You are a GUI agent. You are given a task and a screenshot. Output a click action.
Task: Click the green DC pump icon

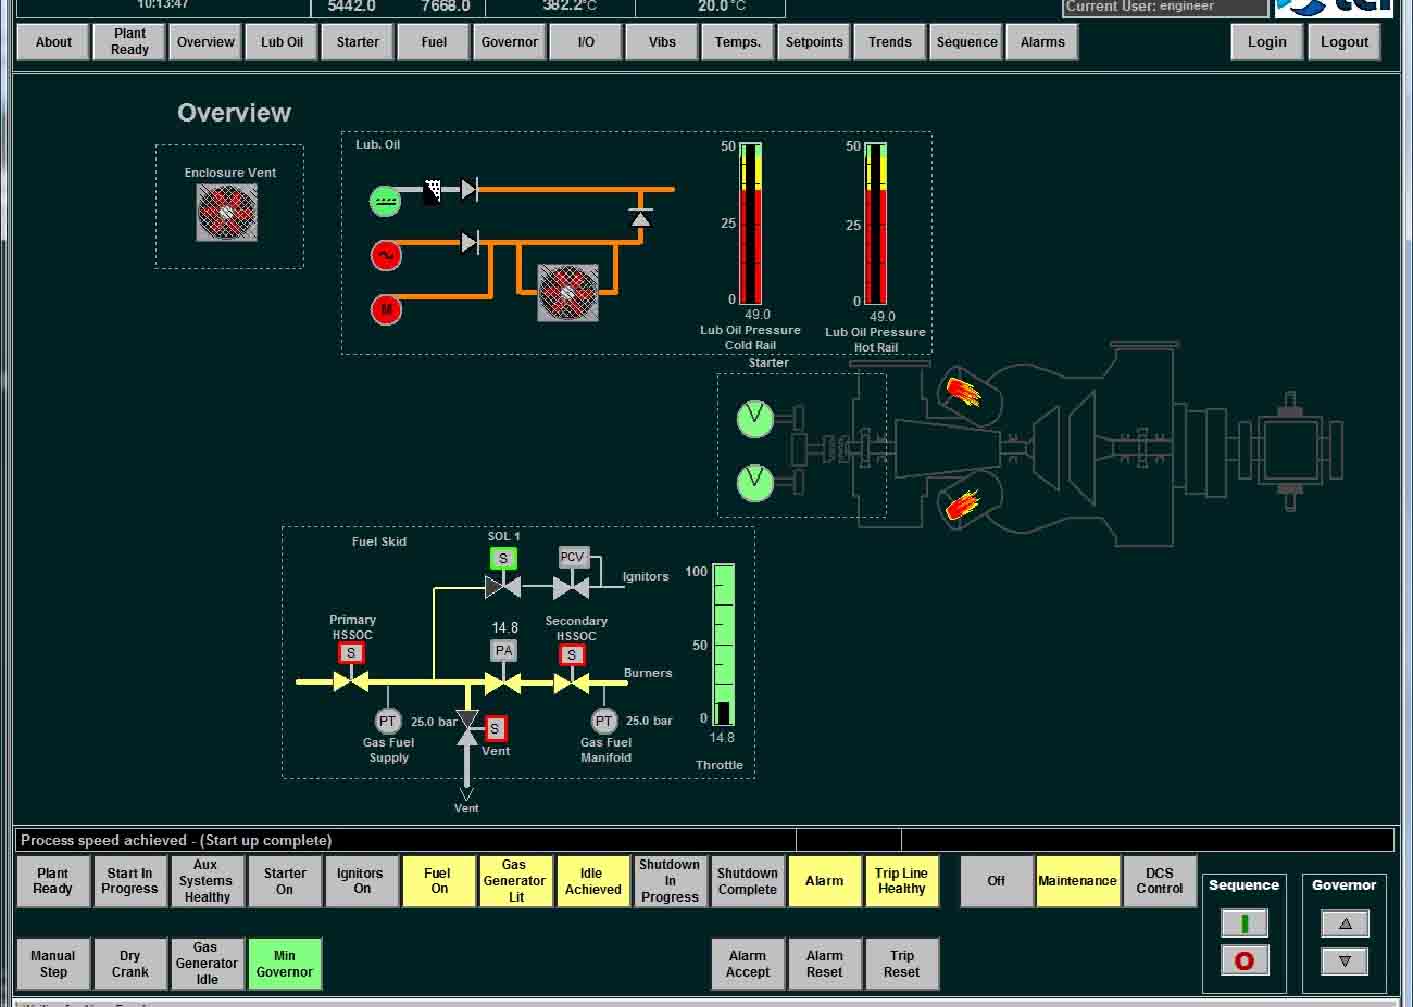pos(385,202)
